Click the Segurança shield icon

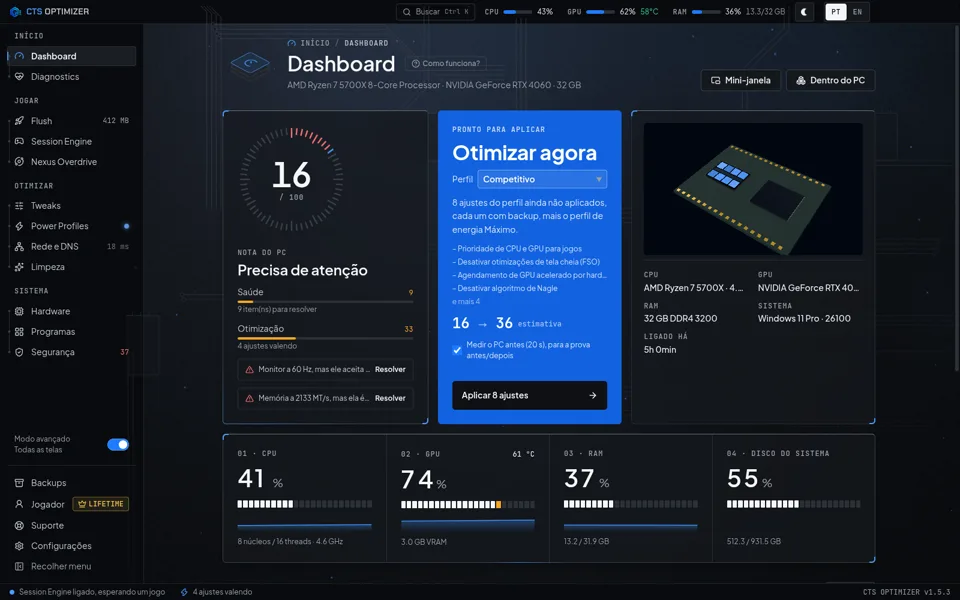pos(19,352)
